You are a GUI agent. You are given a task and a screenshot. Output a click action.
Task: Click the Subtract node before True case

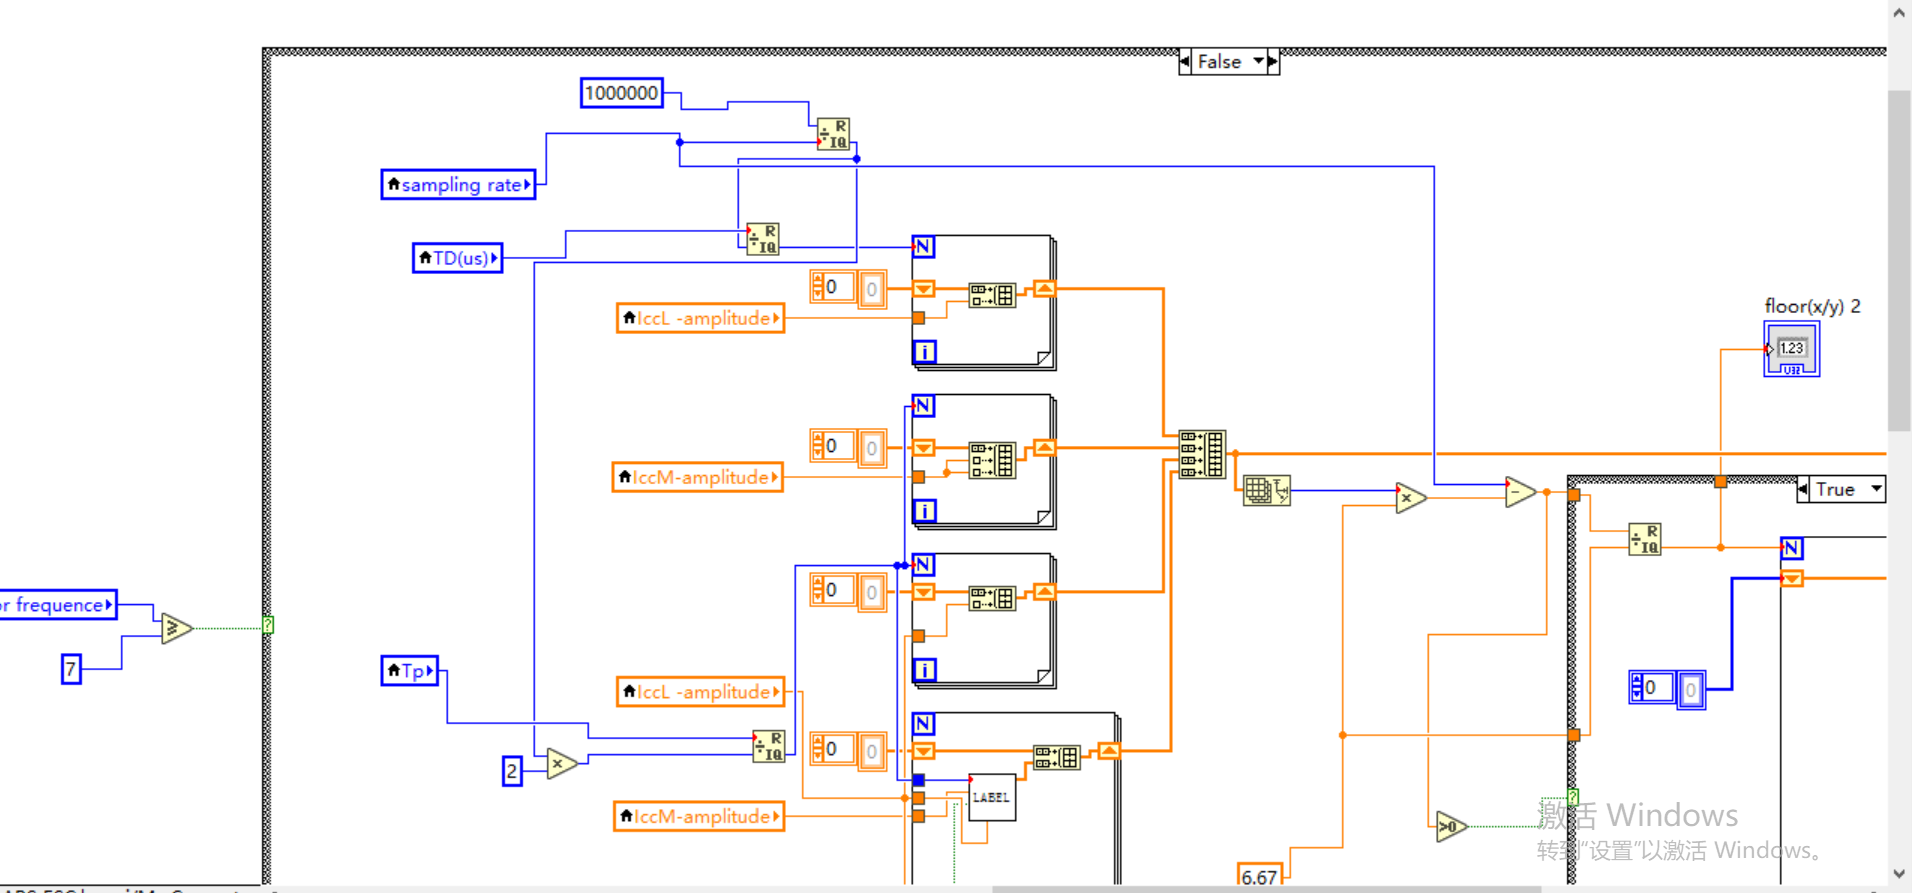click(1520, 491)
